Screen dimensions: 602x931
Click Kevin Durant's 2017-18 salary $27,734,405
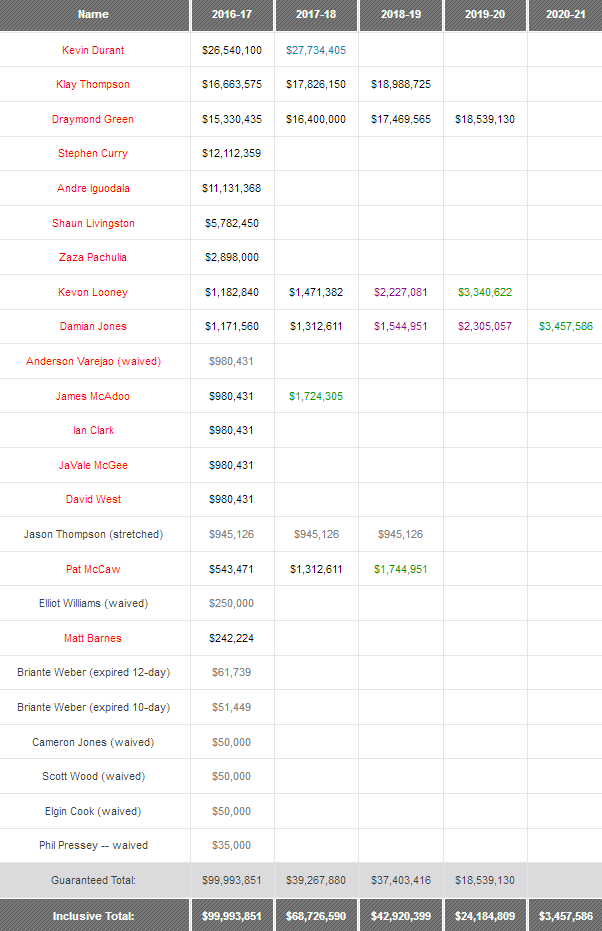[316, 50]
